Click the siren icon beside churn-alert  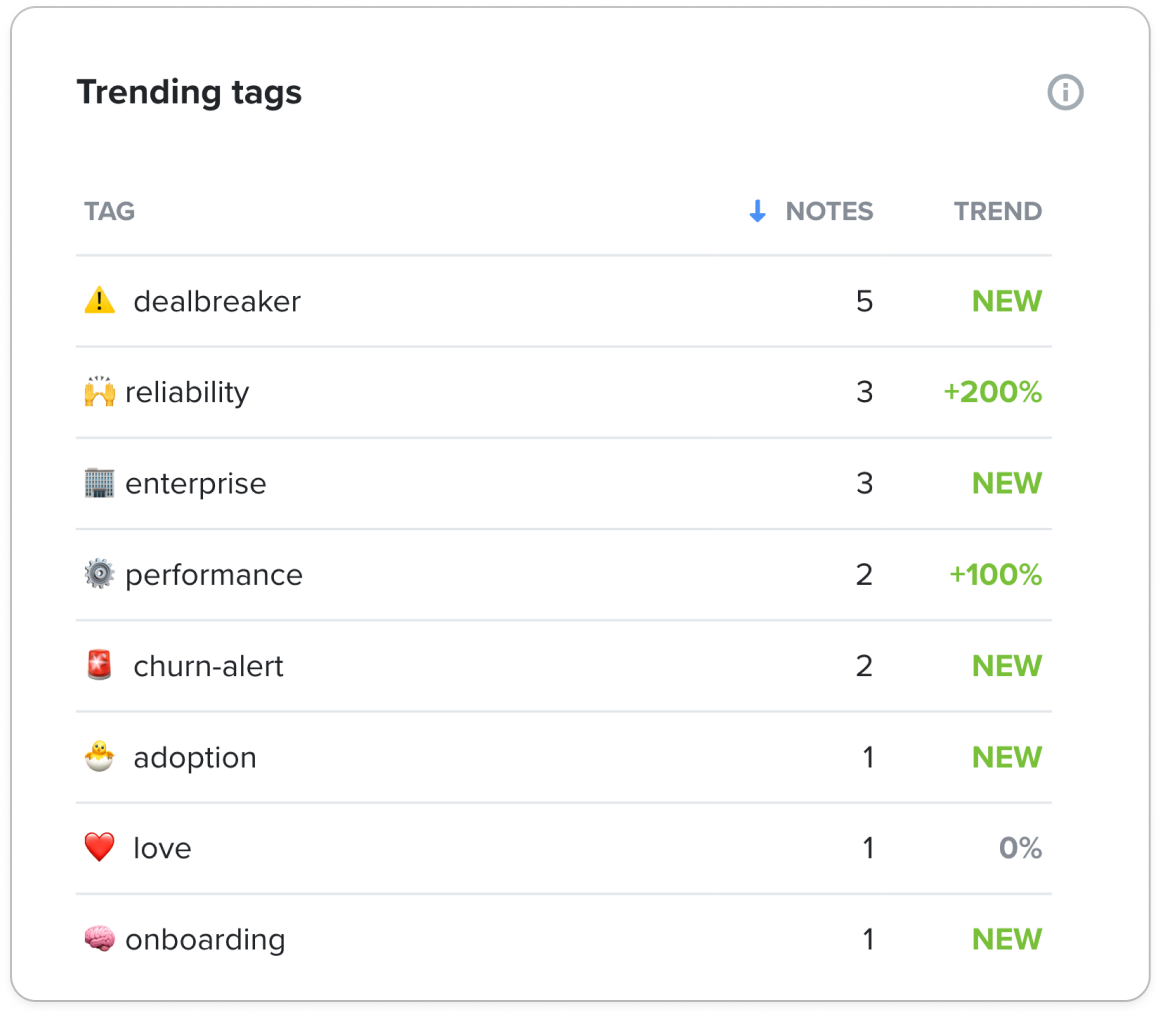click(99, 665)
